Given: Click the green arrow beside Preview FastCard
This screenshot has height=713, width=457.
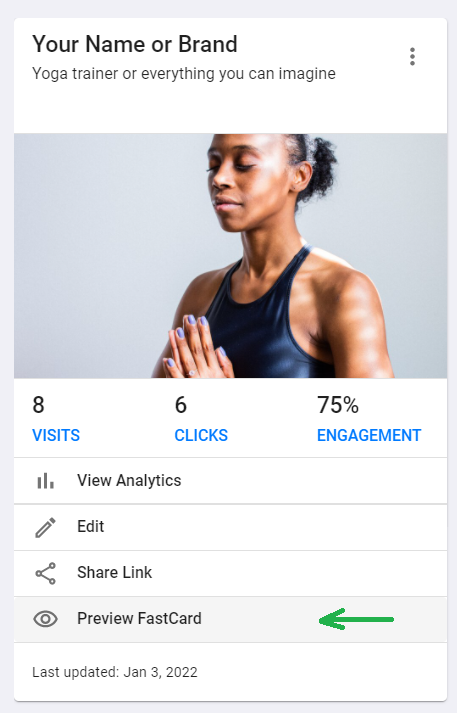Looking at the screenshot, I should coord(356,619).
